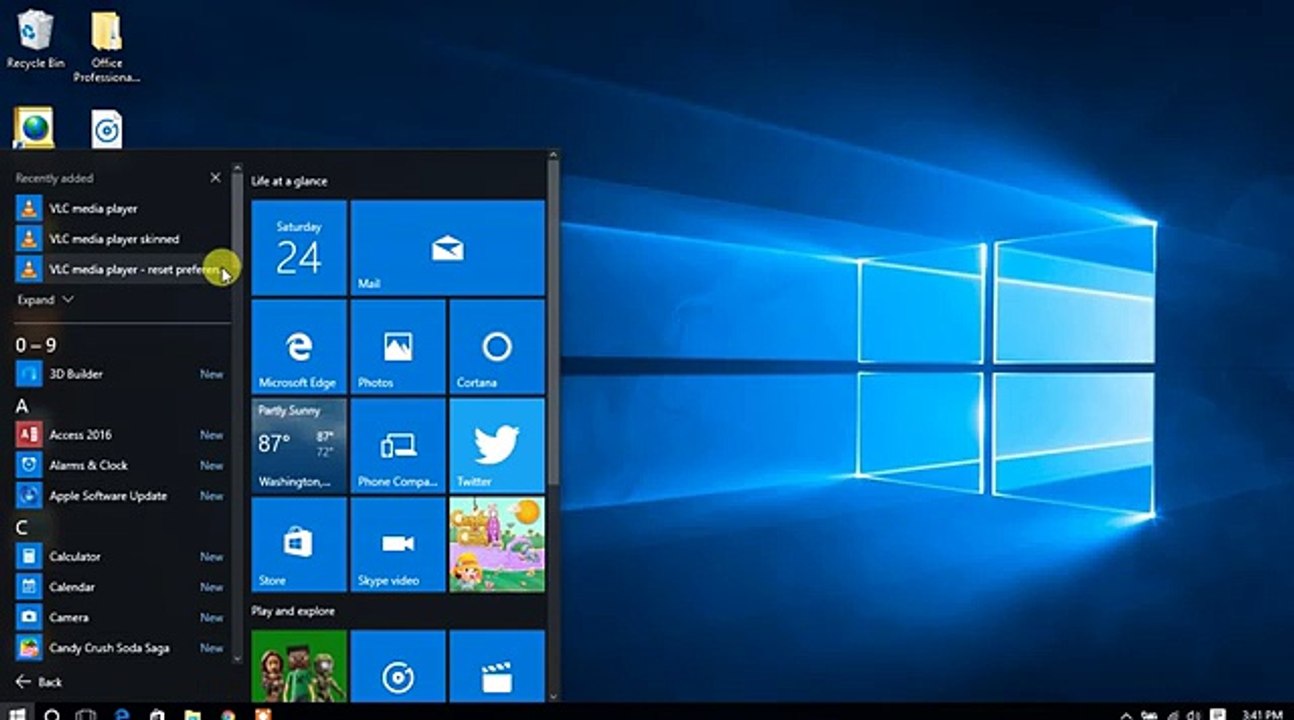This screenshot has height=720, width=1294.
Task: Expand the Recently added list
Action: 45,299
